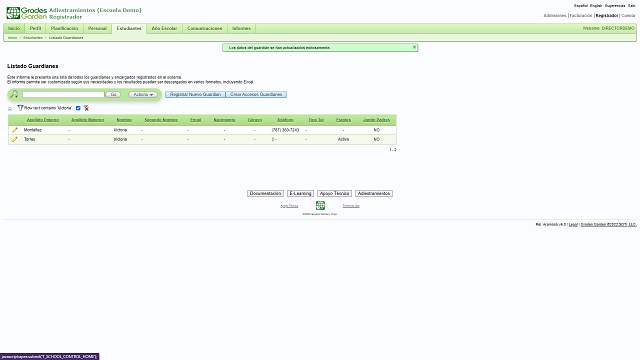640x360 pixels.
Task: Sort by Segundo Nombre column header
Action: pos(161,120)
